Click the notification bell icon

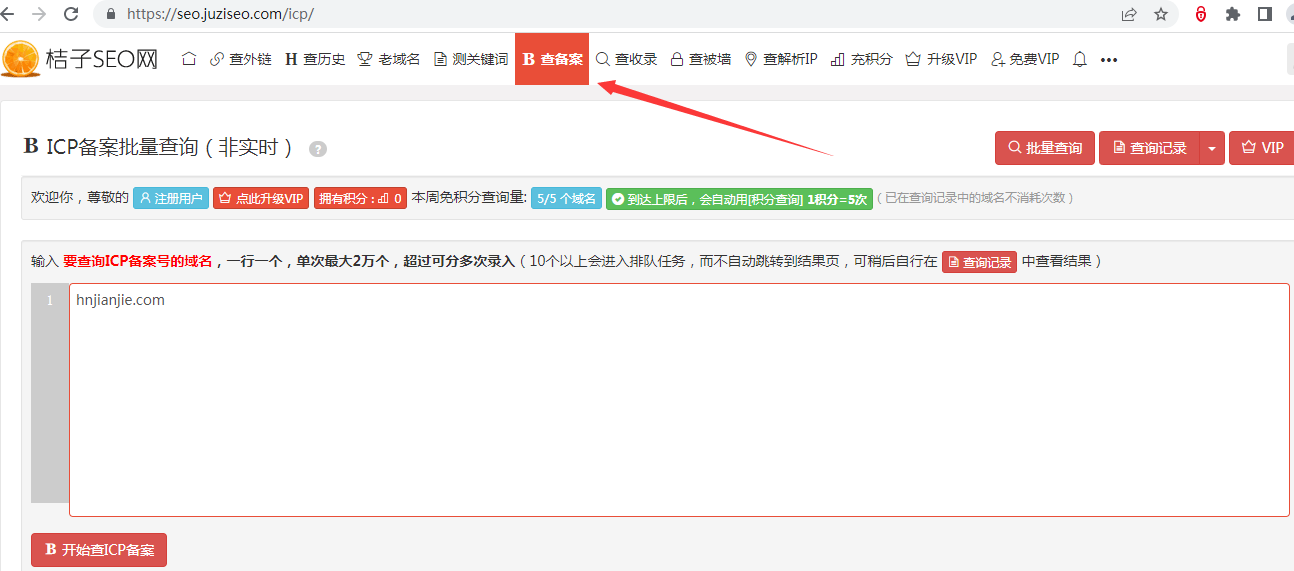1080,59
